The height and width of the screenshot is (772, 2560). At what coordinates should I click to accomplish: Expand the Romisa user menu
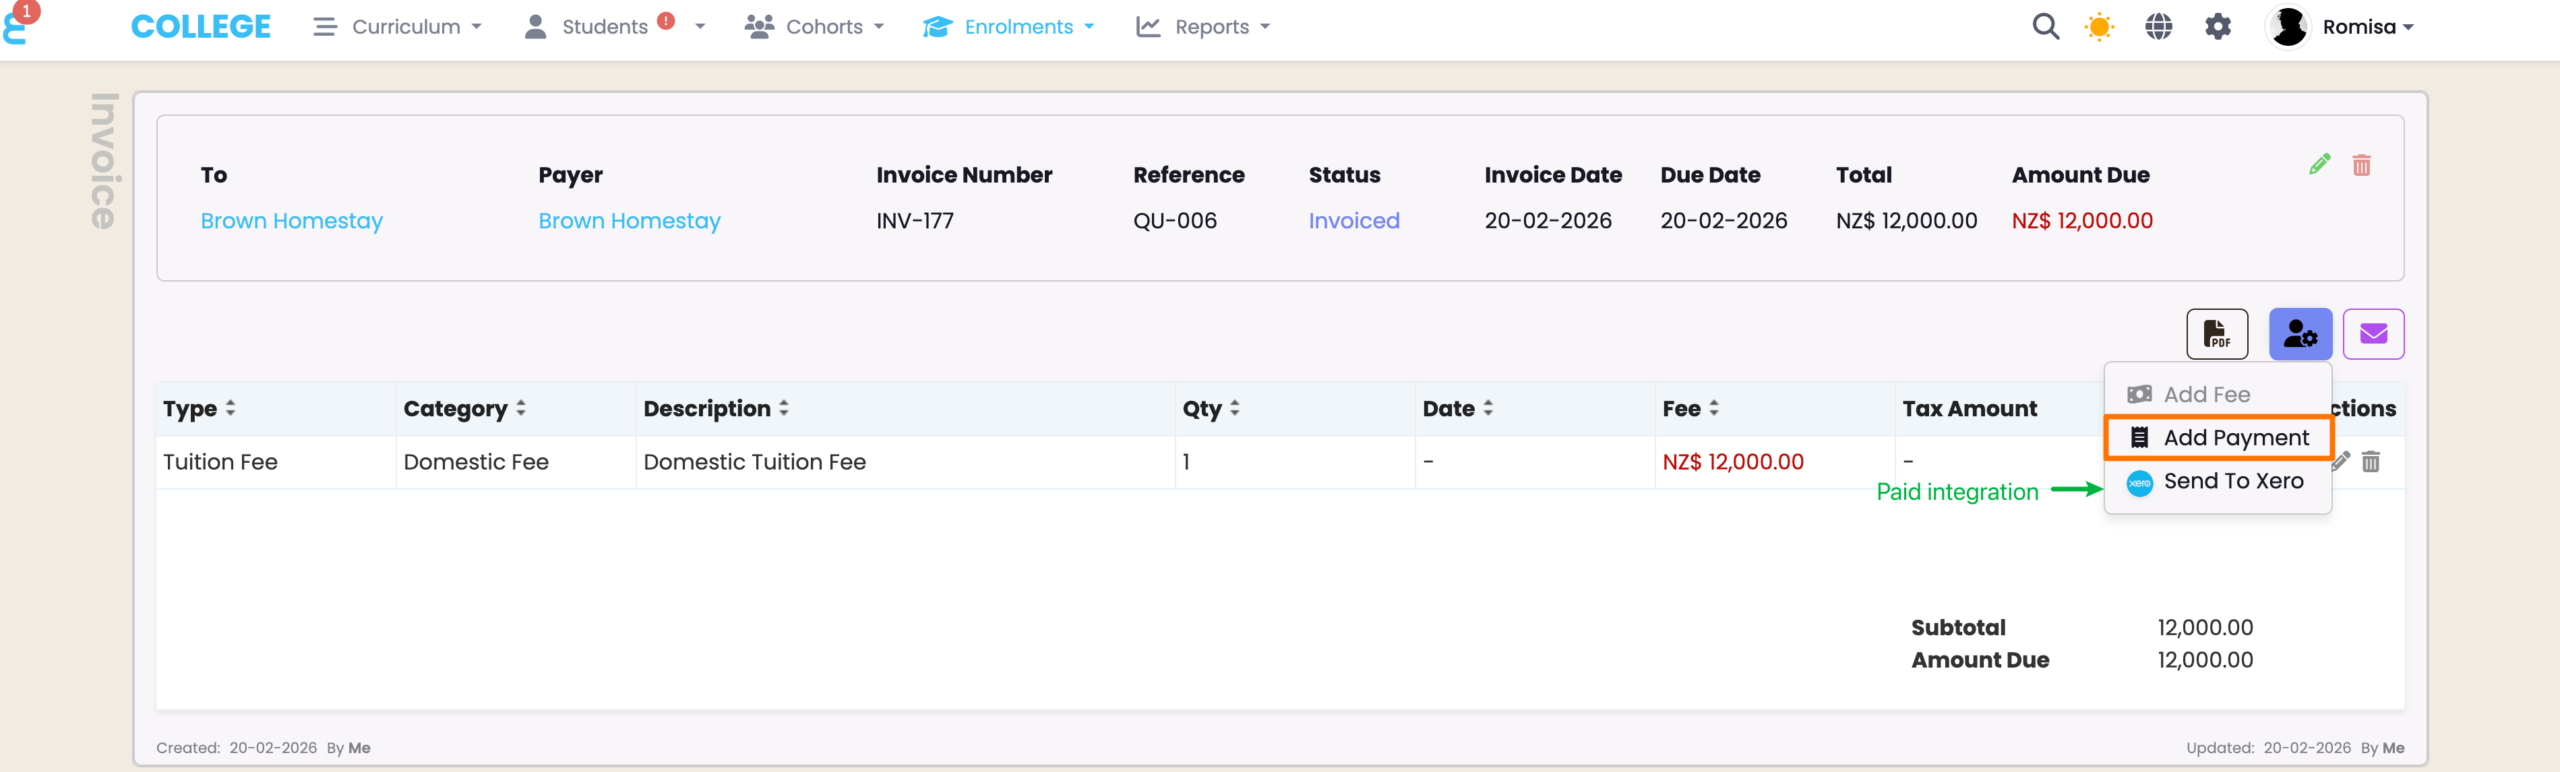(x=2342, y=27)
